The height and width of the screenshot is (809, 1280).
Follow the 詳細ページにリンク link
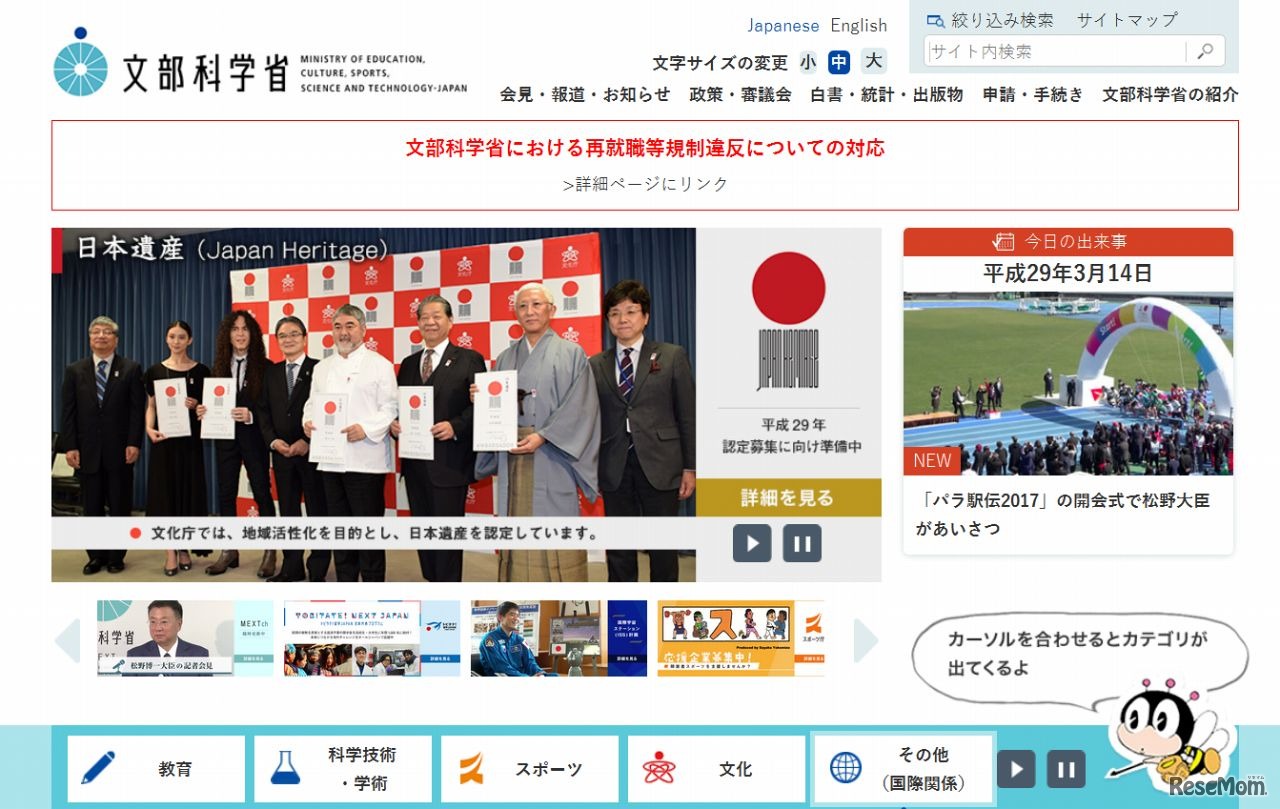pos(645,184)
